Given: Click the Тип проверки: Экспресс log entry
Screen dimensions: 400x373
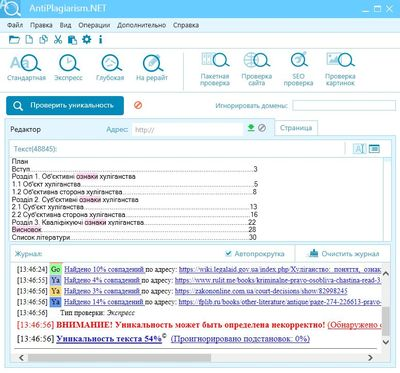Looking at the screenshot, I should (97, 313).
